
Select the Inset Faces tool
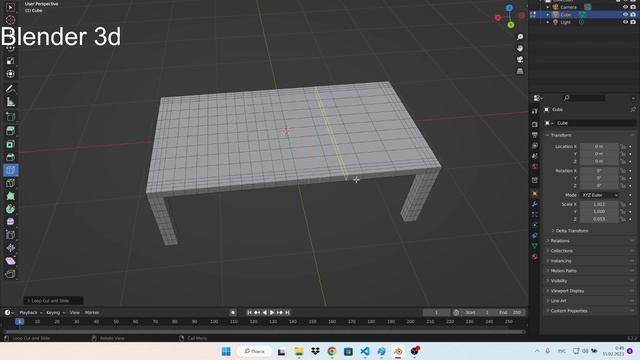tap(11, 144)
